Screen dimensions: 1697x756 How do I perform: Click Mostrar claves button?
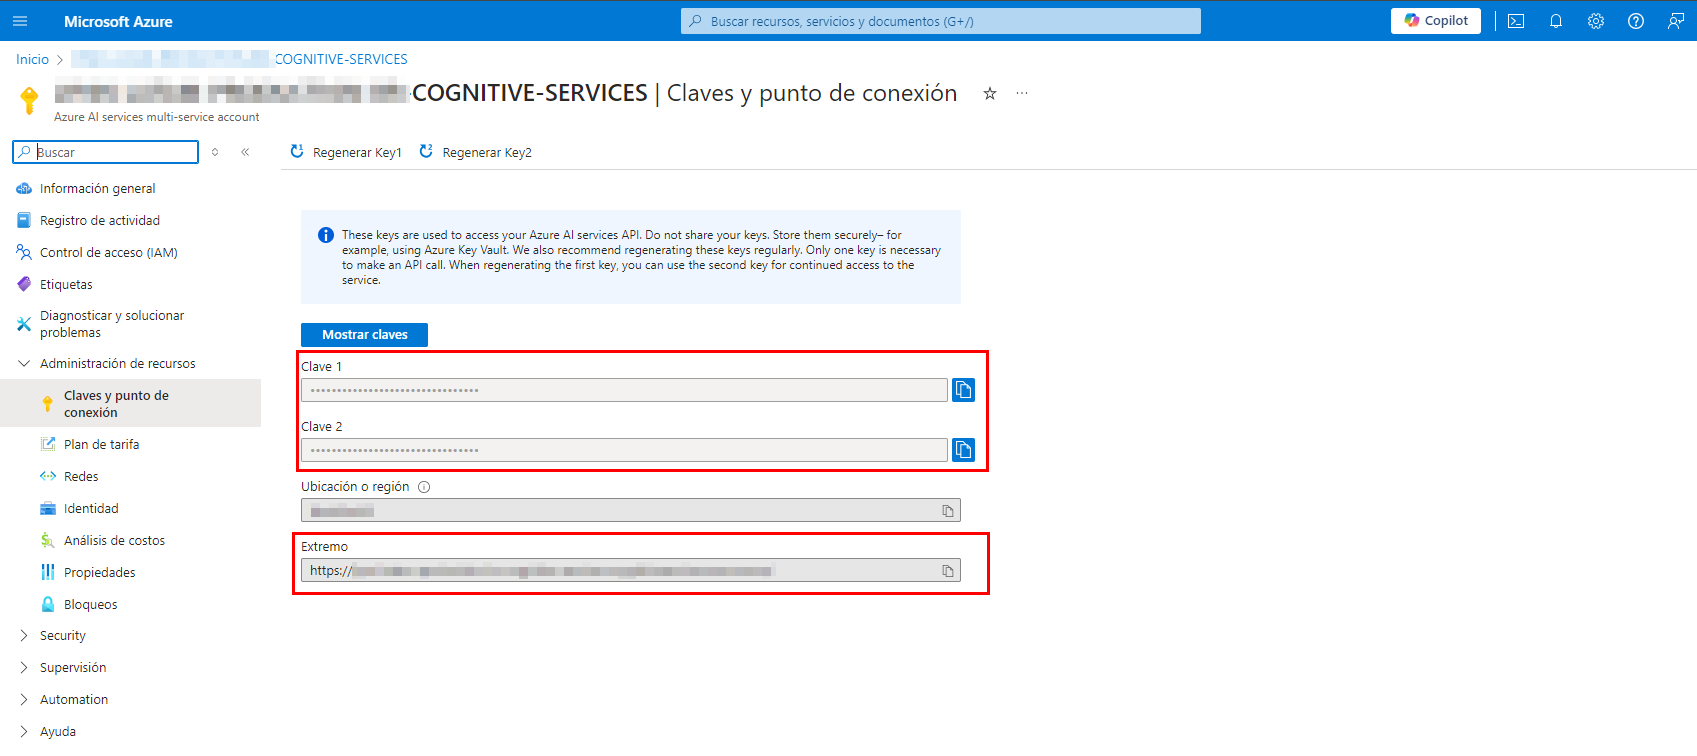[364, 334]
